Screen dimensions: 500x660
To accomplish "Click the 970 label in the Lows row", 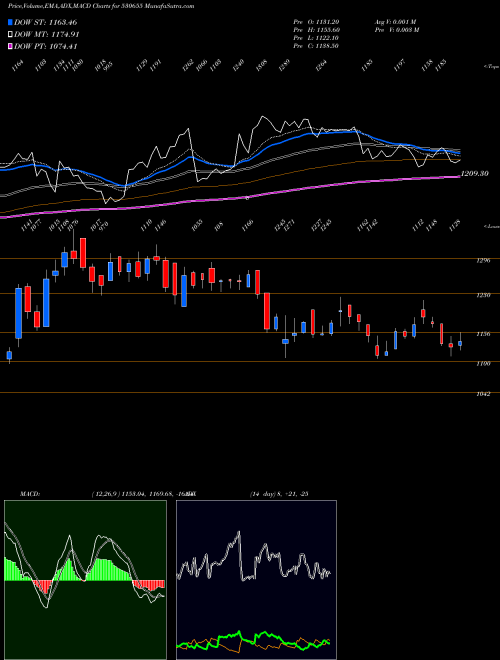I will click(104, 224).
